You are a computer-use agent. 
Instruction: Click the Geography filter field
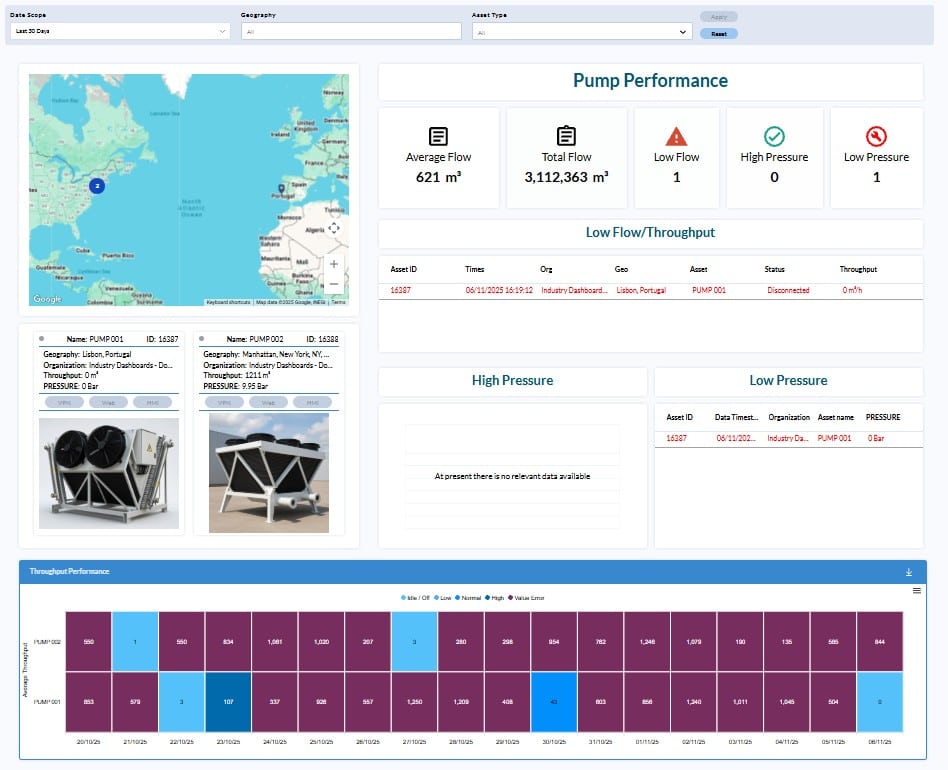click(350, 32)
